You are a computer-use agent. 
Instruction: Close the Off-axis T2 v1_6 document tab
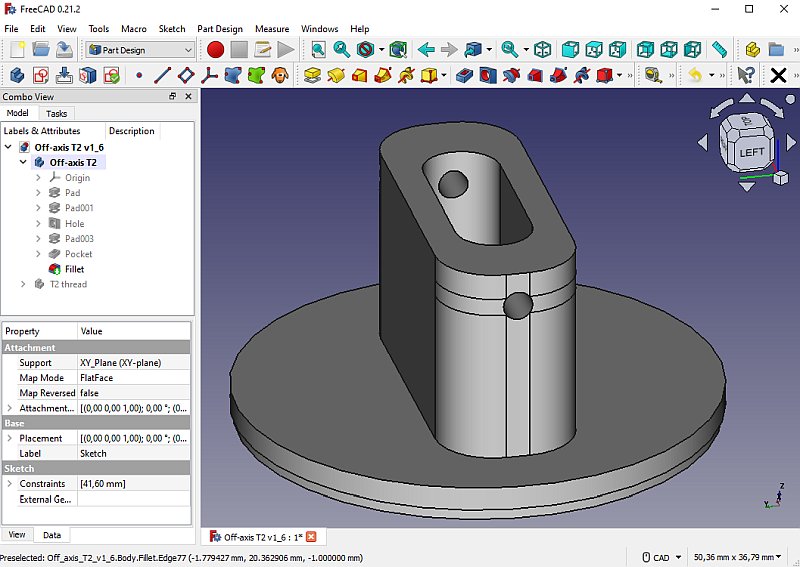pyautogui.click(x=311, y=536)
